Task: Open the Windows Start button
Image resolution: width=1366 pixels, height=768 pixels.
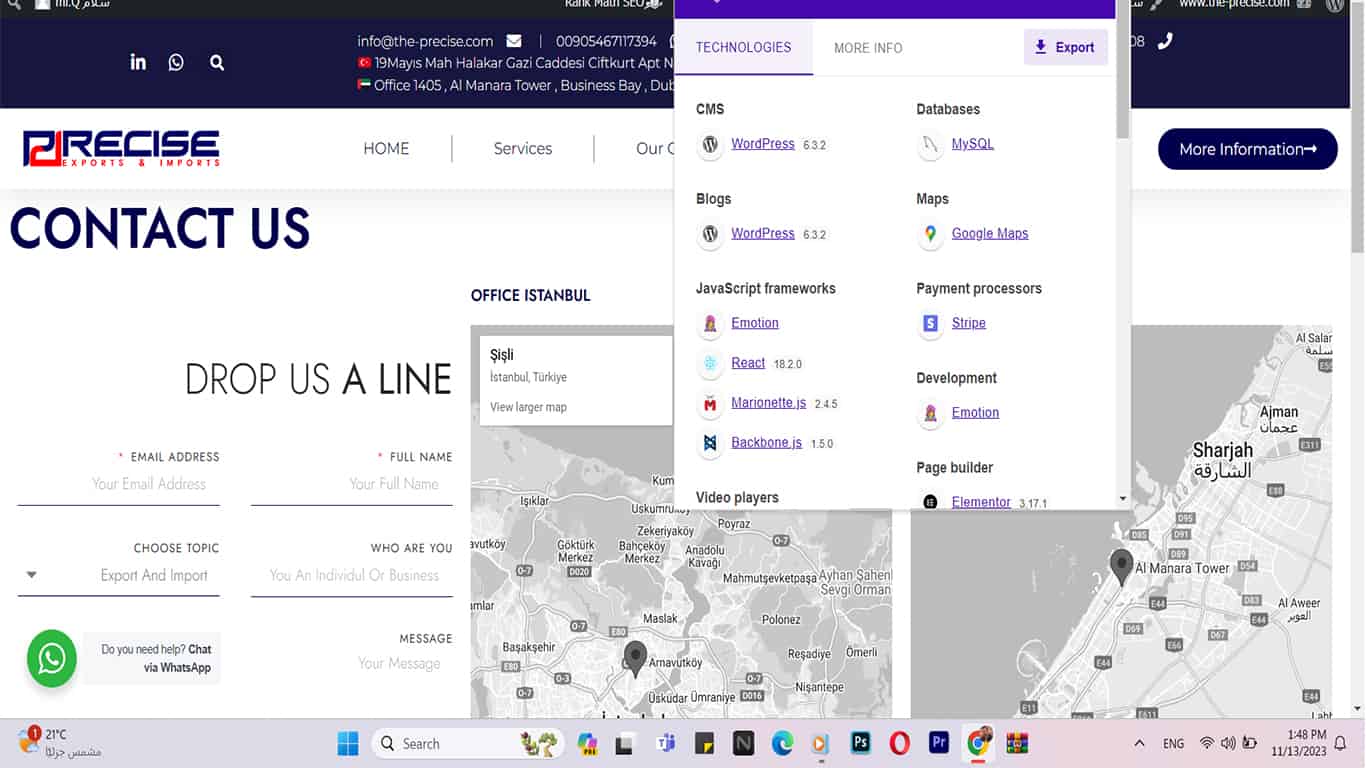Action: tap(348, 743)
